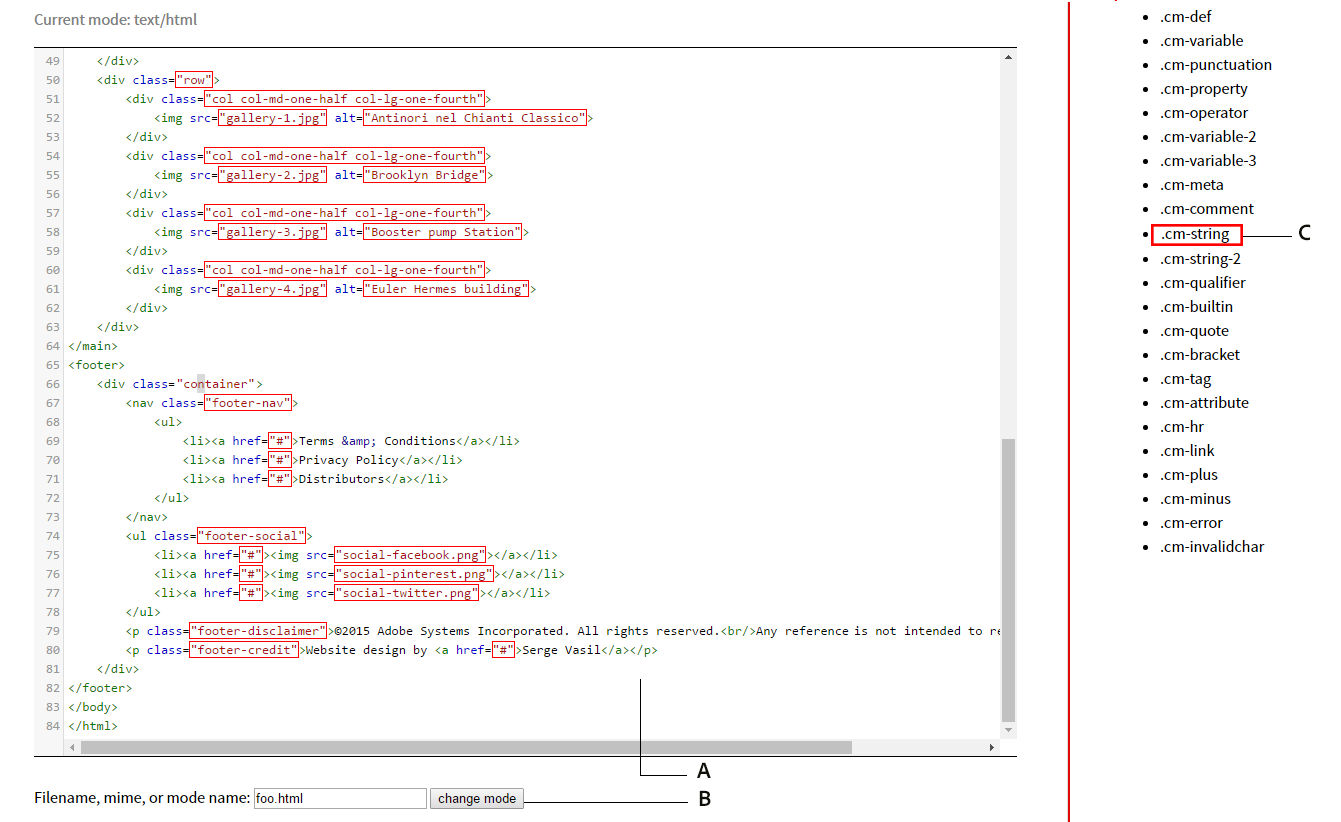
Task: Select the .cm-error class entry
Action: pyautogui.click(x=1192, y=522)
